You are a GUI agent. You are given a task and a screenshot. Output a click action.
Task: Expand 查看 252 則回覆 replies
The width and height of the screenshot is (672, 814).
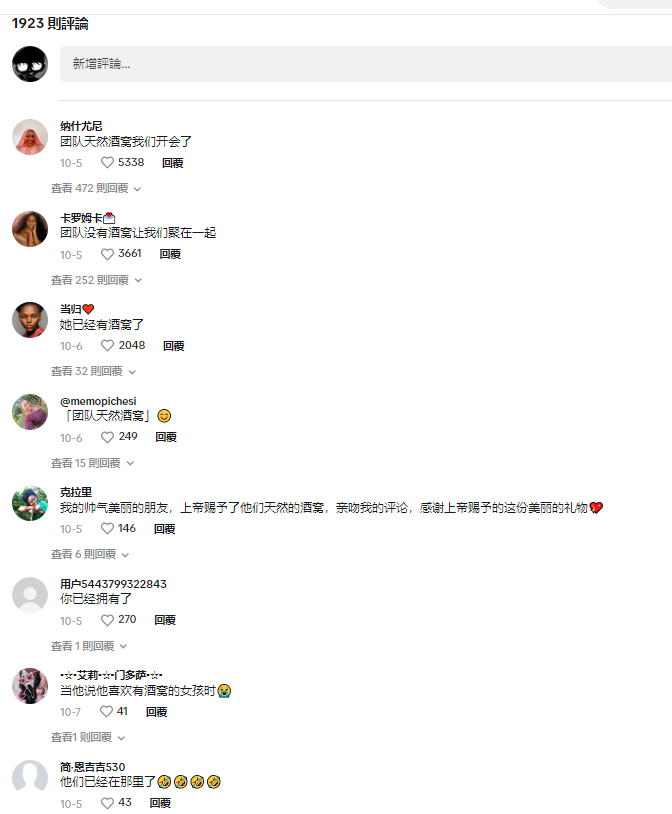(x=97, y=280)
